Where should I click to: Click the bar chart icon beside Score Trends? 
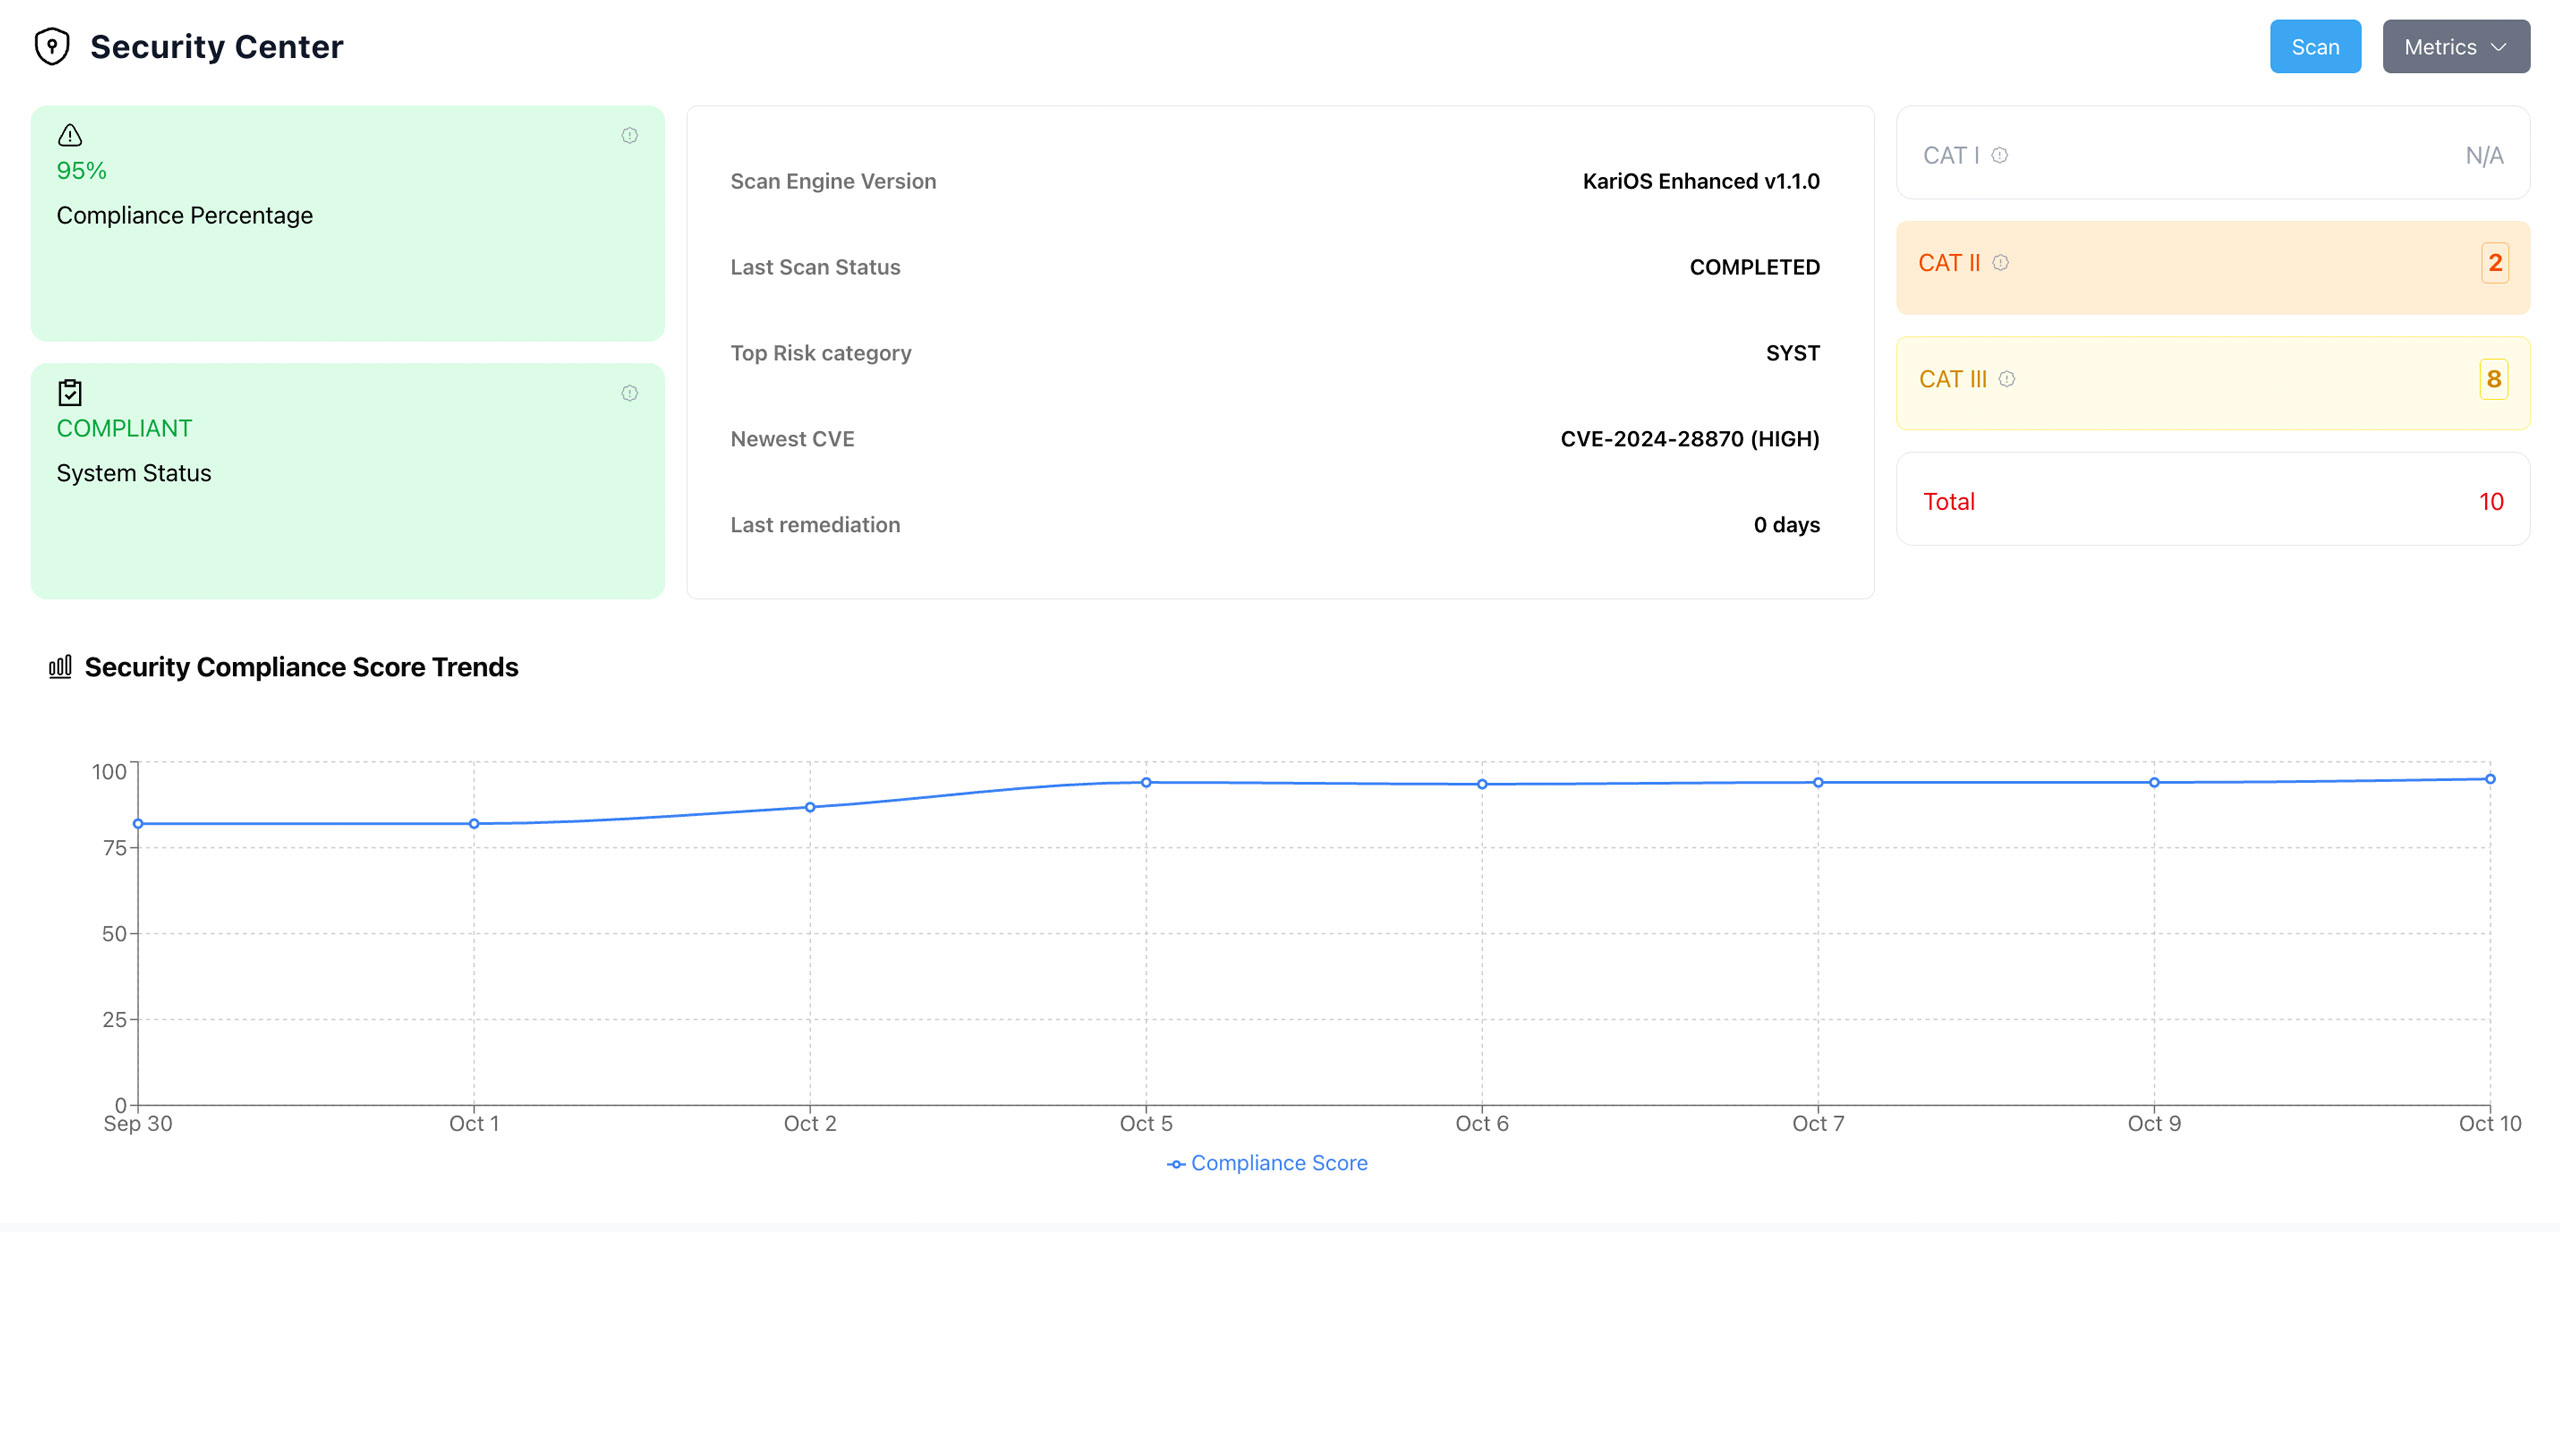pyautogui.click(x=60, y=667)
